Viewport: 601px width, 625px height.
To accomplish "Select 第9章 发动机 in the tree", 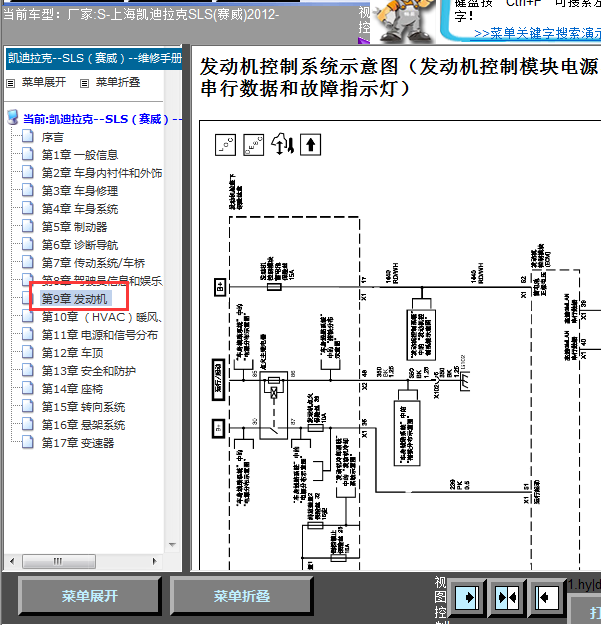I will pos(75,299).
